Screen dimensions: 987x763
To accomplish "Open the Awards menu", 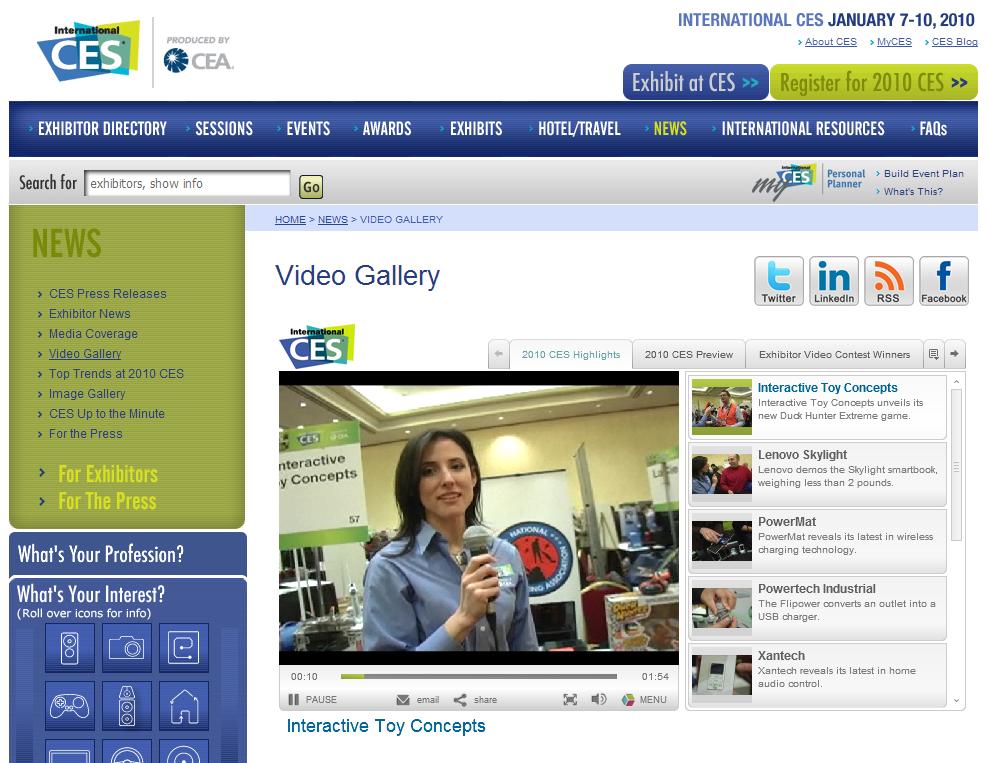I will click(x=386, y=128).
